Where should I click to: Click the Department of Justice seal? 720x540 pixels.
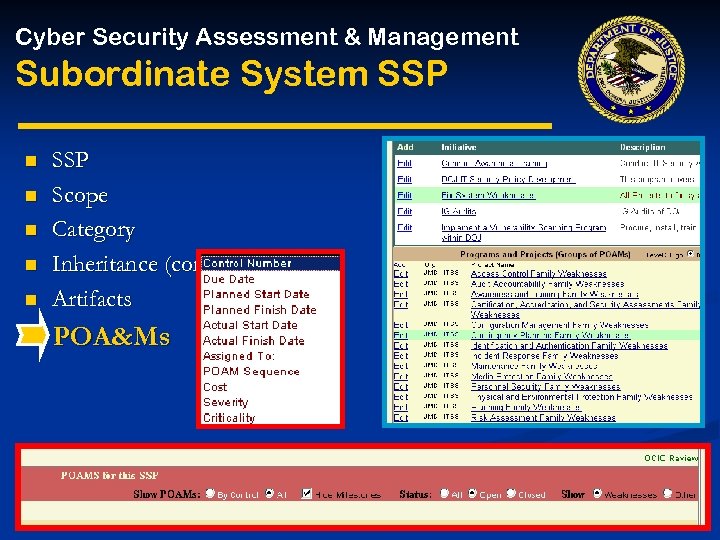click(x=631, y=70)
